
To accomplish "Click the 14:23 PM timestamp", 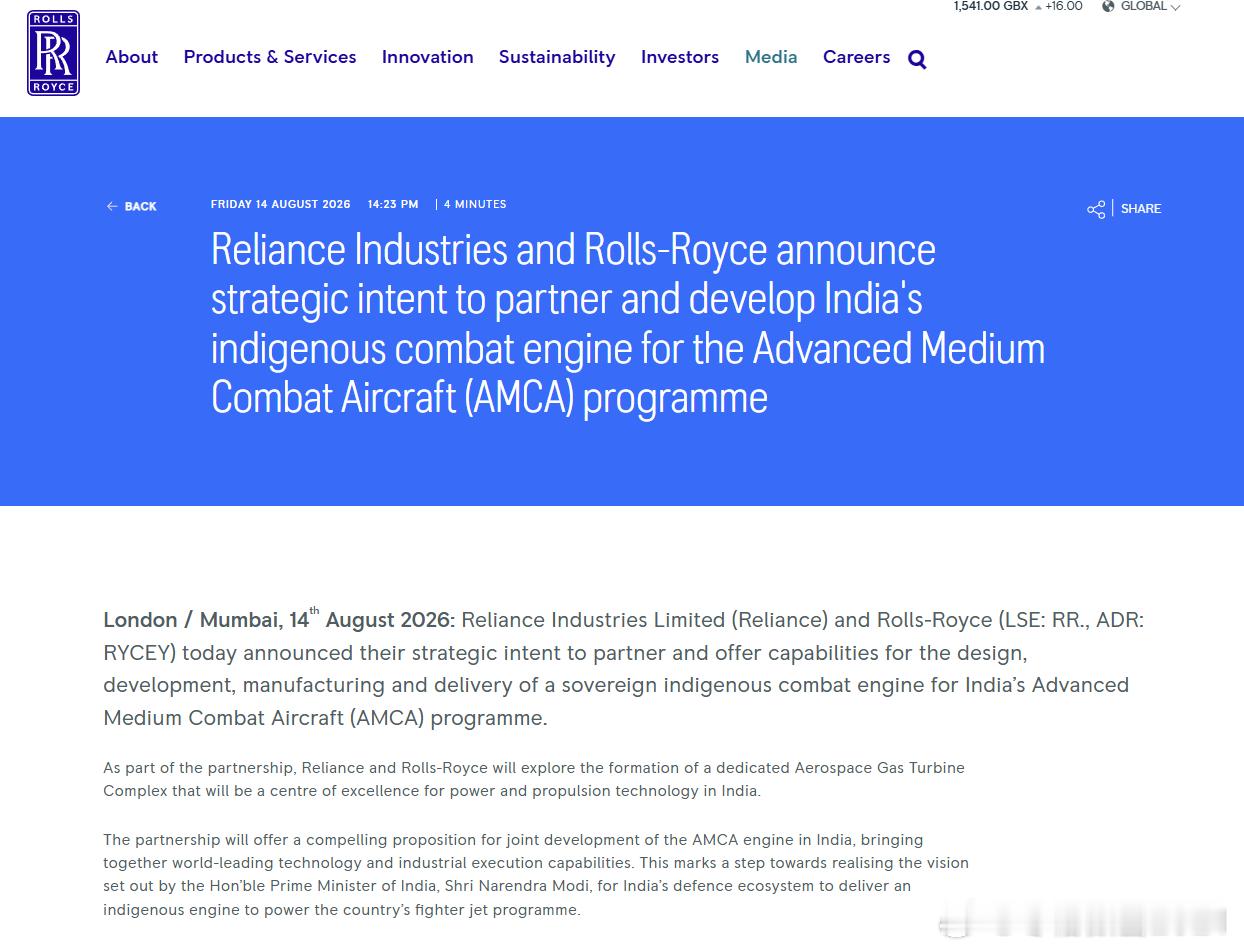I will [393, 204].
